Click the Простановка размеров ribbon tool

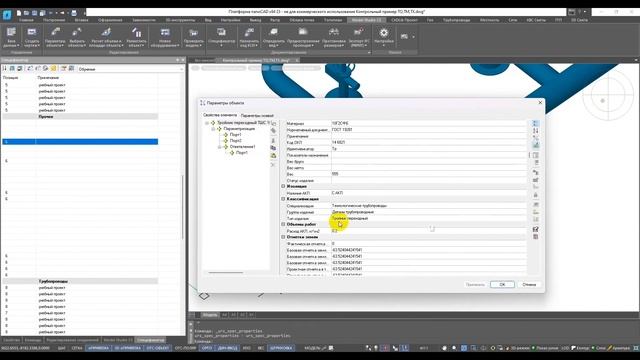coord(333,37)
